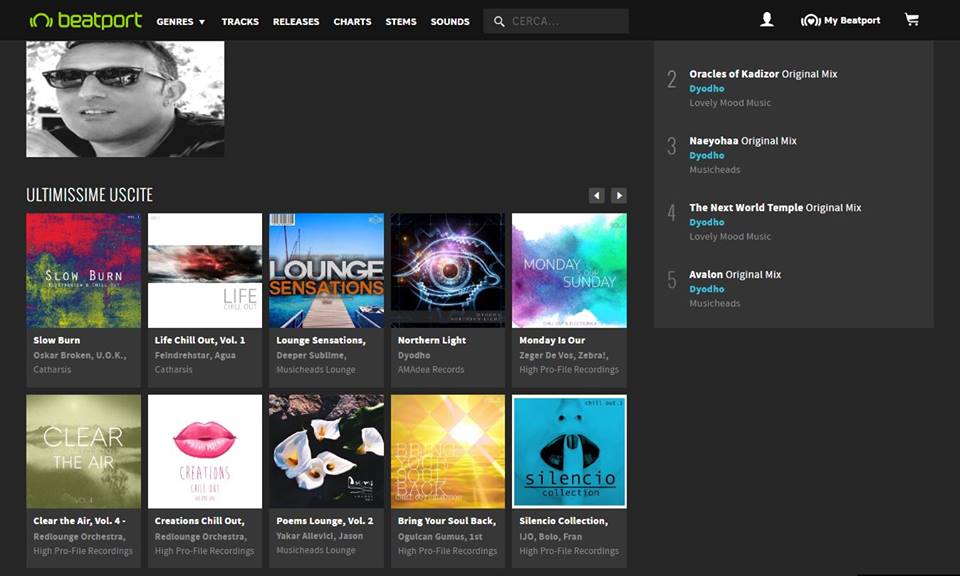This screenshot has width=960, height=576.
Task: Click Dyodho under The Next World Temple
Action: click(707, 222)
